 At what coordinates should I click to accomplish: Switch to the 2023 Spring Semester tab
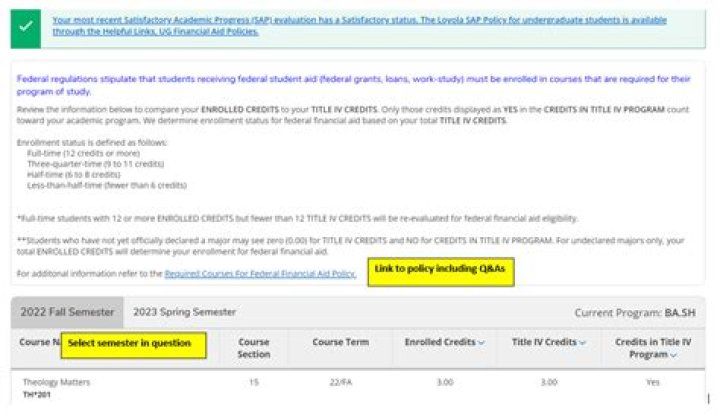point(184,311)
